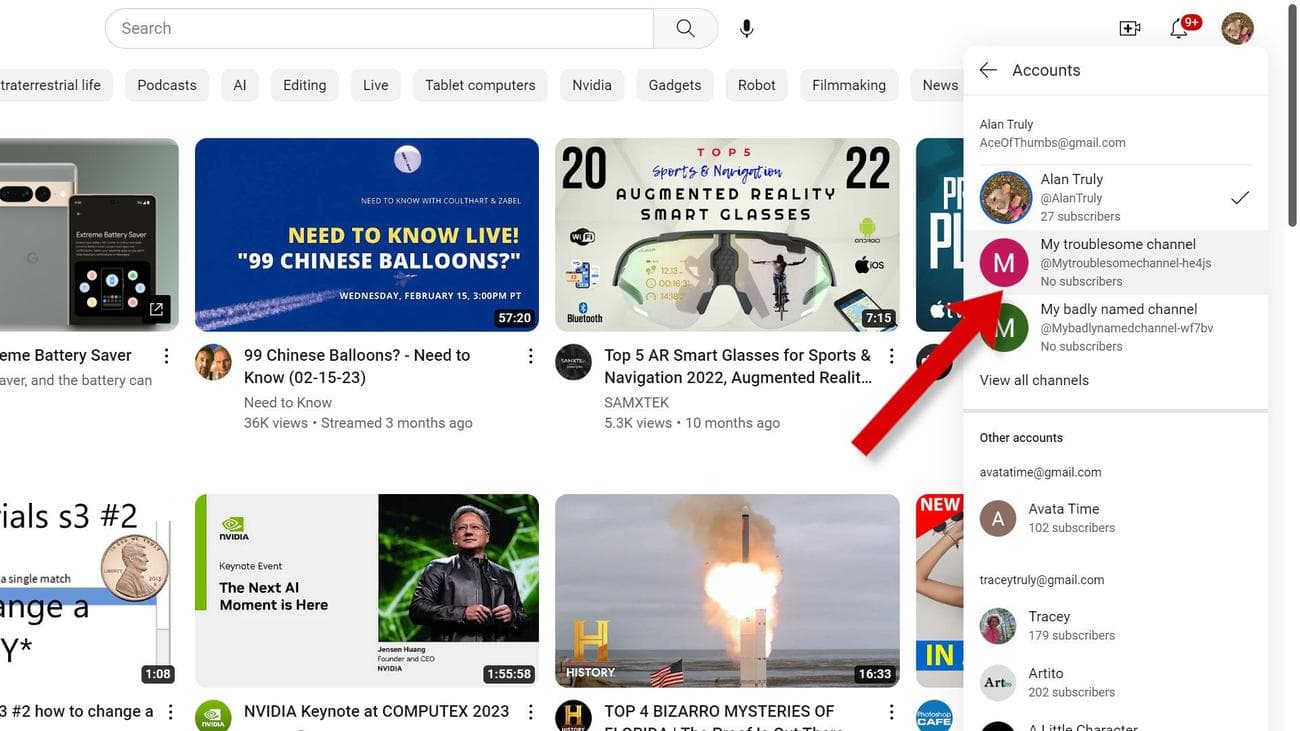The width and height of the screenshot is (1300, 731).
Task: Open SAMXTEK channel avatar
Action: pos(573,362)
